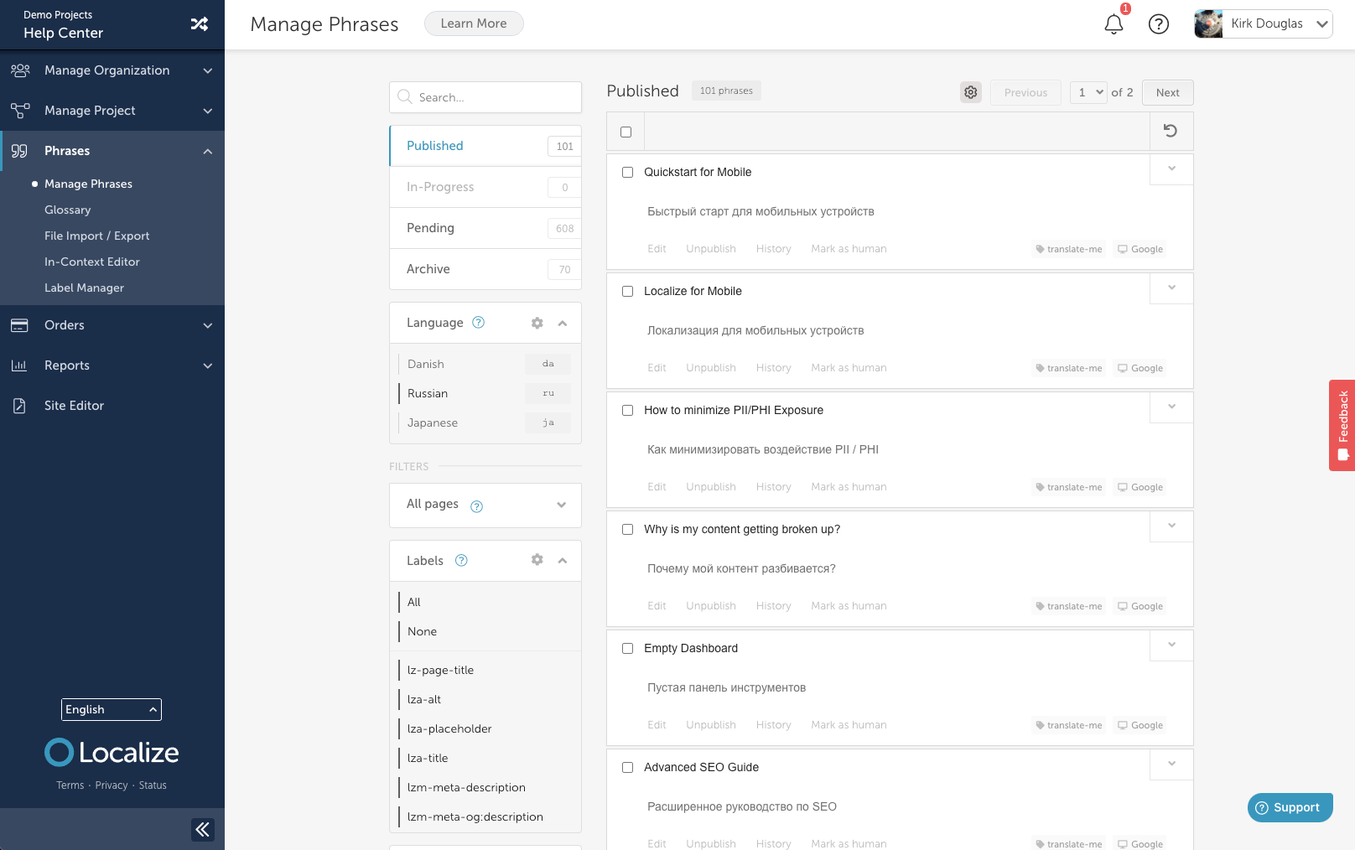Switch to the Pending phrases tab

430,228
